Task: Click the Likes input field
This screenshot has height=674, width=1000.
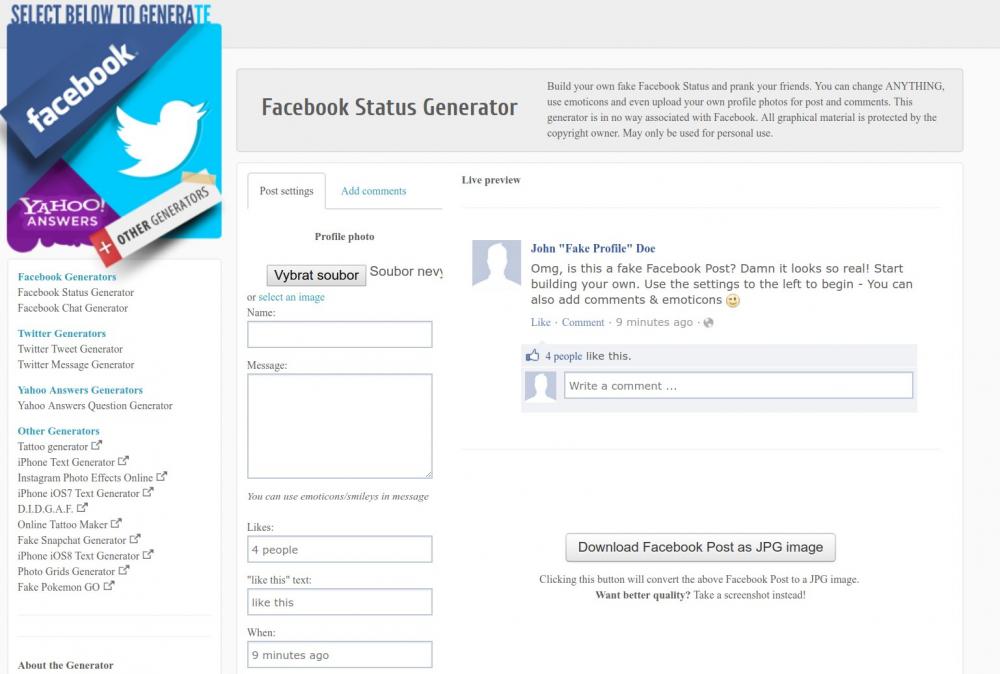Action: click(x=339, y=549)
